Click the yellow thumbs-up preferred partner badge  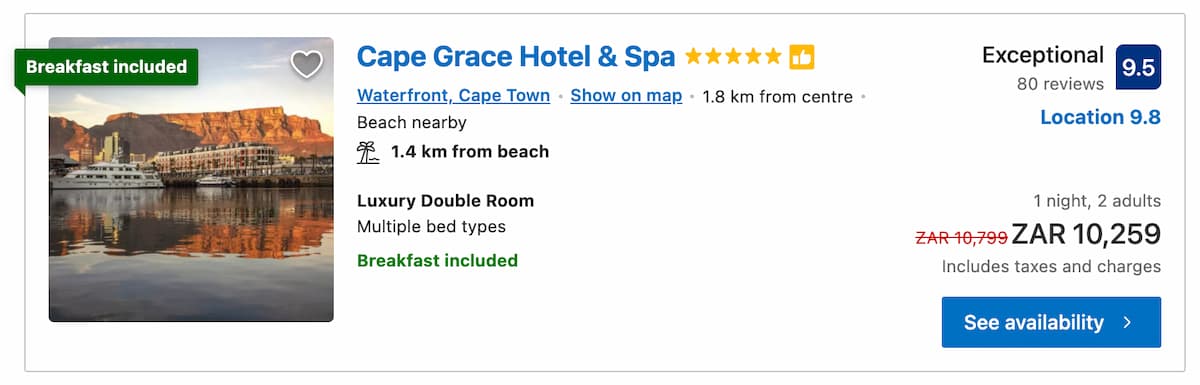click(x=802, y=57)
